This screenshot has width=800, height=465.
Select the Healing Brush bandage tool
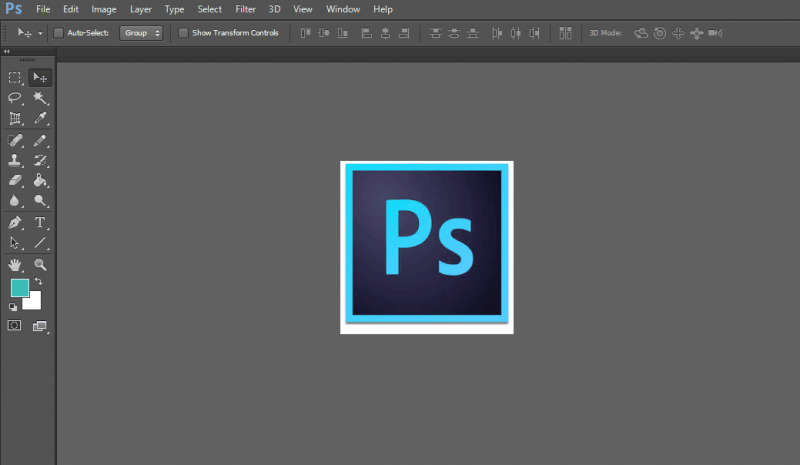(14, 140)
